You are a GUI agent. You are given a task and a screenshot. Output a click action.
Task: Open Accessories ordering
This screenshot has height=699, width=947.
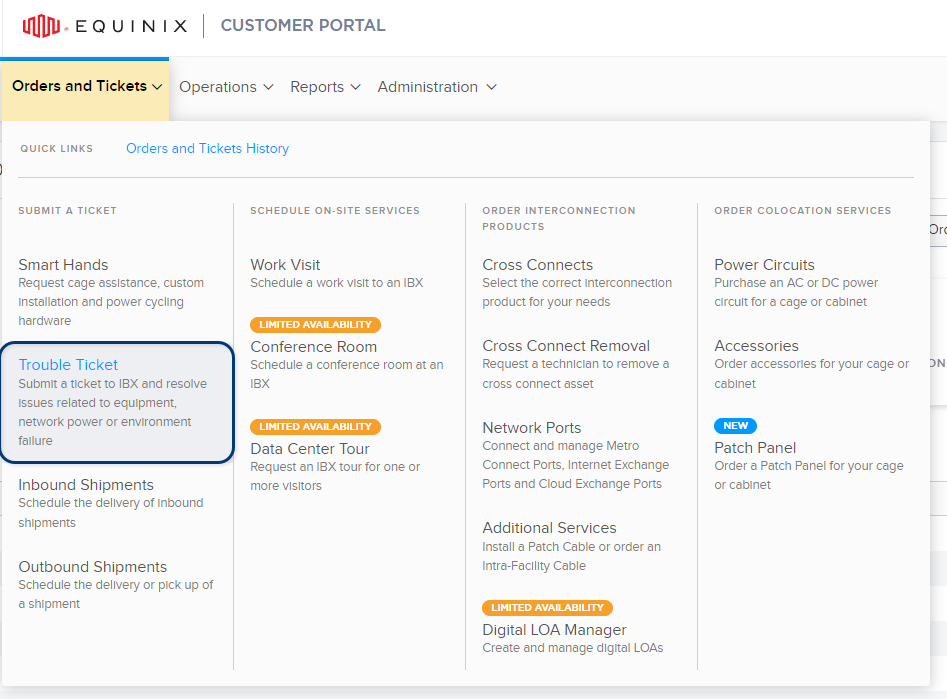click(756, 346)
